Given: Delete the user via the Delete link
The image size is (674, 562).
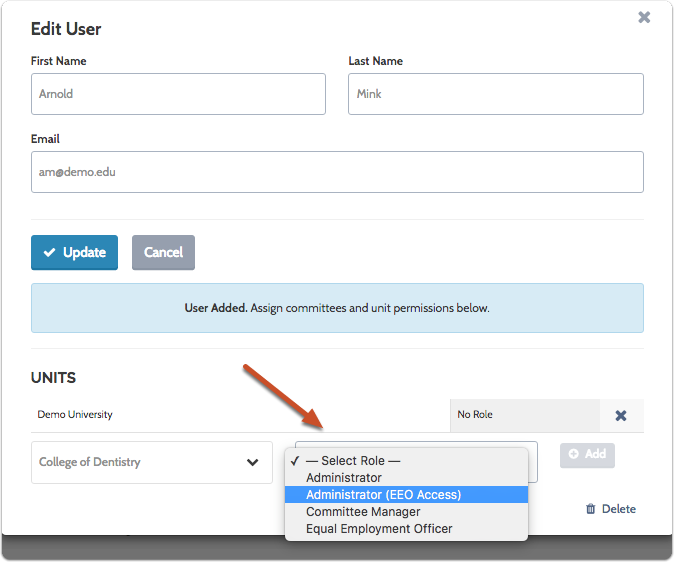Looking at the screenshot, I should click(610, 509).
